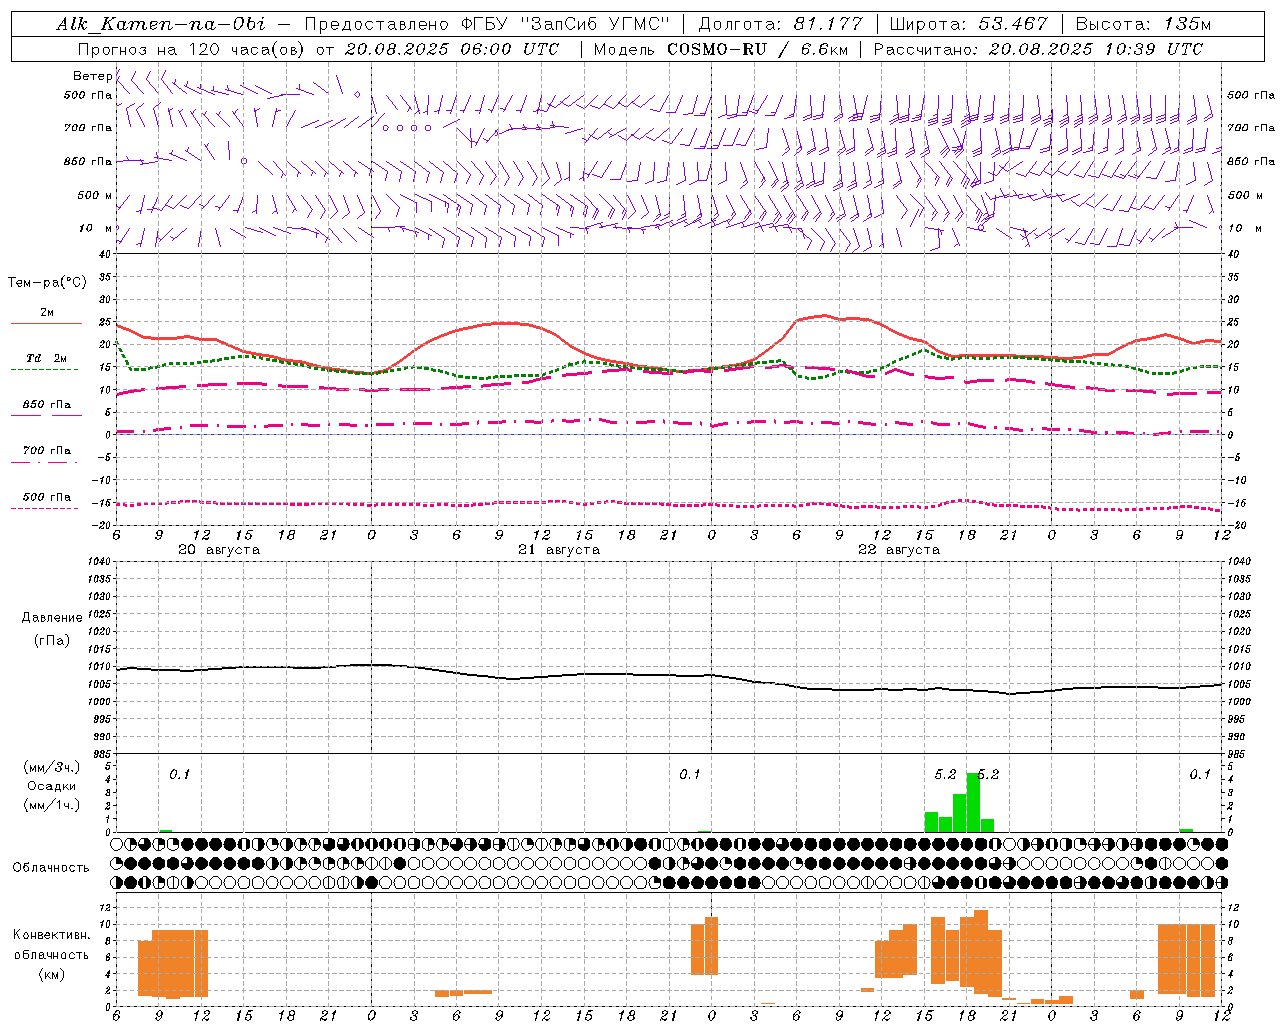This screenshot has width=1280, height=1024.
Task: Click the 500 гПа temperature legend dotted line
Action: (44, 508)
